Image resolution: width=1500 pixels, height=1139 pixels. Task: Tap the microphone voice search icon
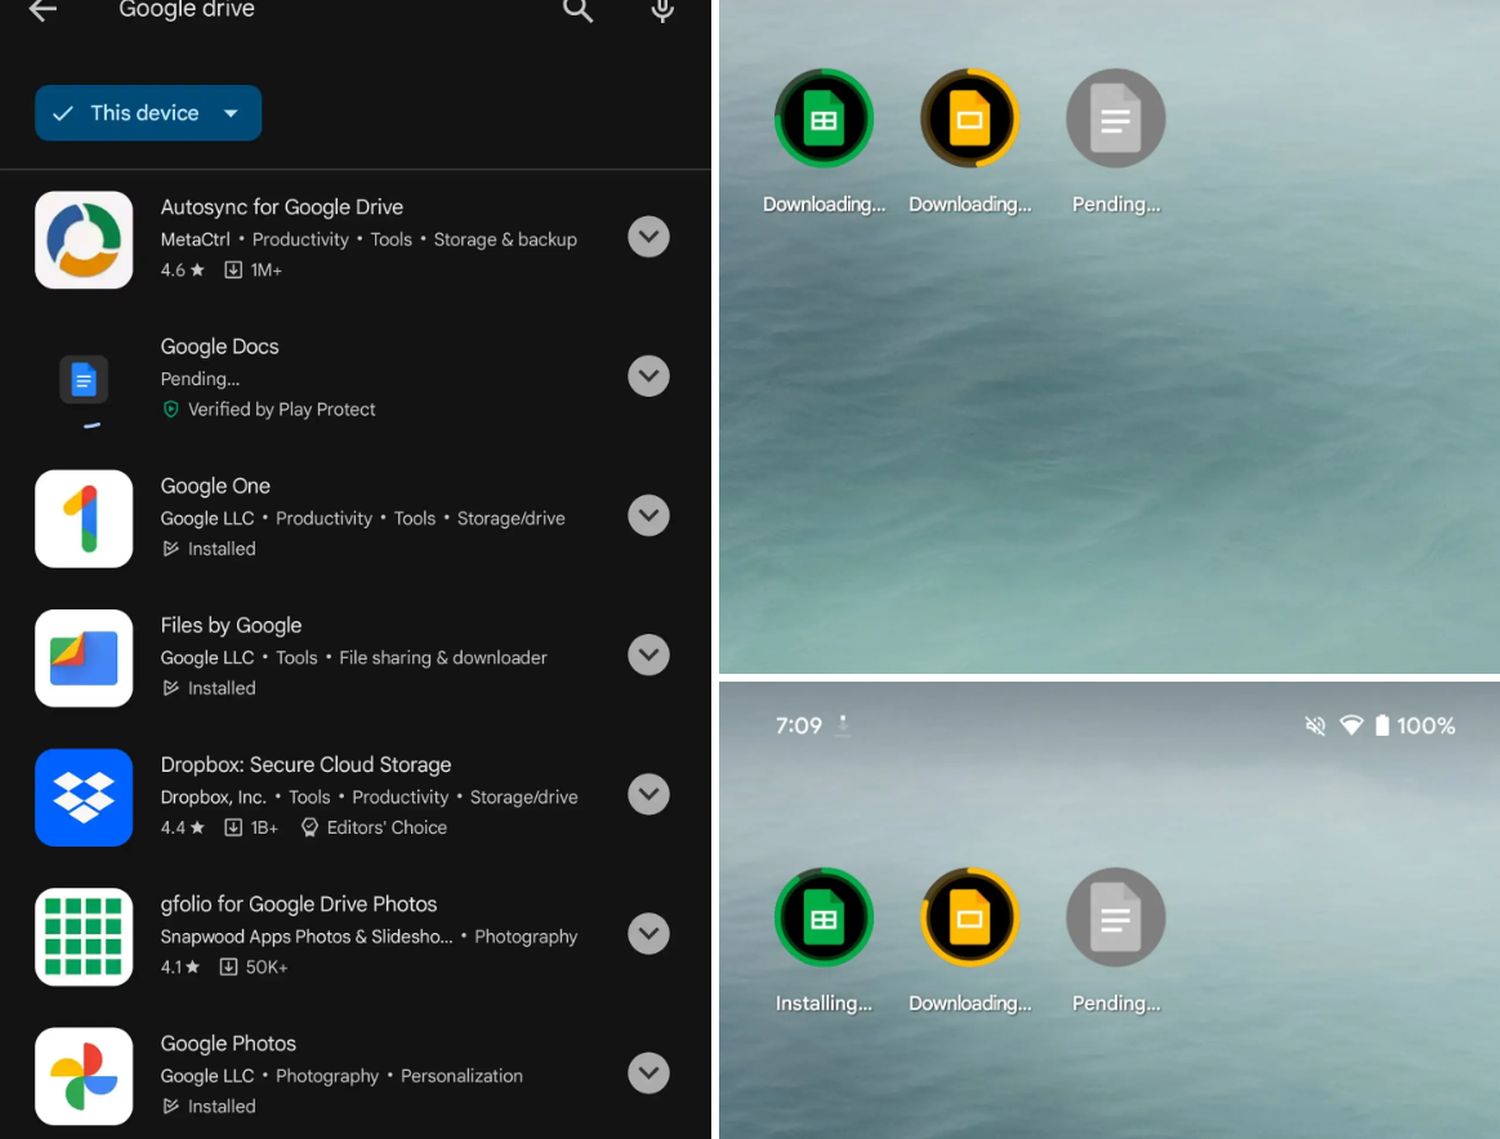pyautogui.click(x=662, y=11)
